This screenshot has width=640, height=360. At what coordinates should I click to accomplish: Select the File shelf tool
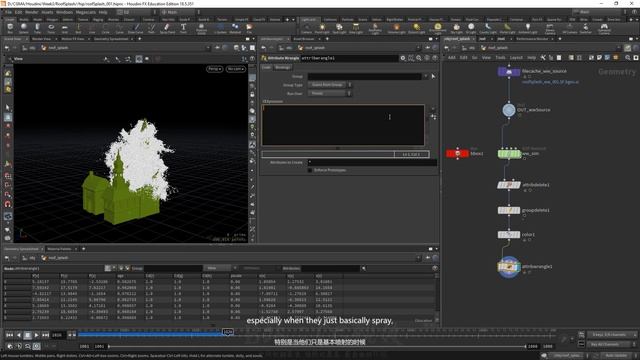[249, 28]
